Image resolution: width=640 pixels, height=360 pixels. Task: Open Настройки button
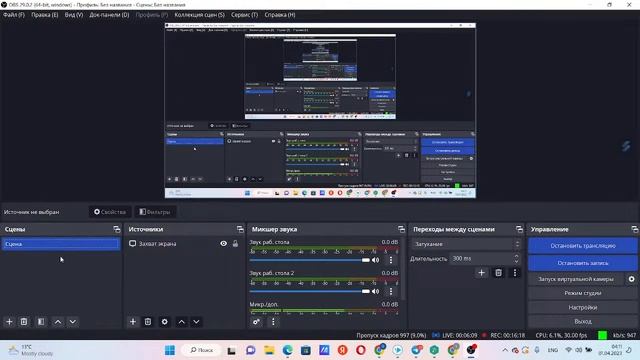[x=582, y=307]
